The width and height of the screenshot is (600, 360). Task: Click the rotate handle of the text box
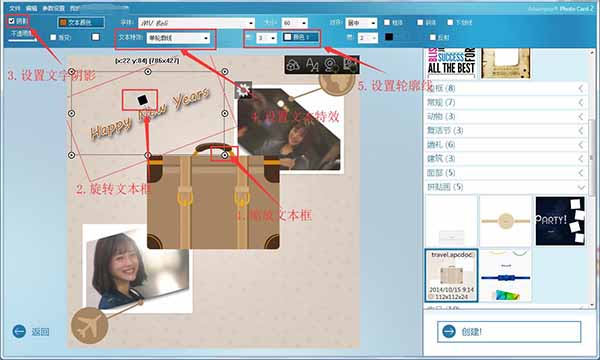[142, 100]
